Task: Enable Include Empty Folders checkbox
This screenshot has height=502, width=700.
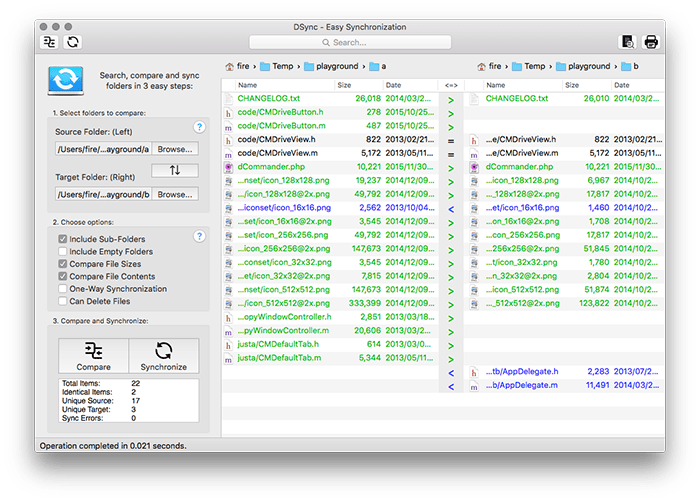Action: [62, 251]
